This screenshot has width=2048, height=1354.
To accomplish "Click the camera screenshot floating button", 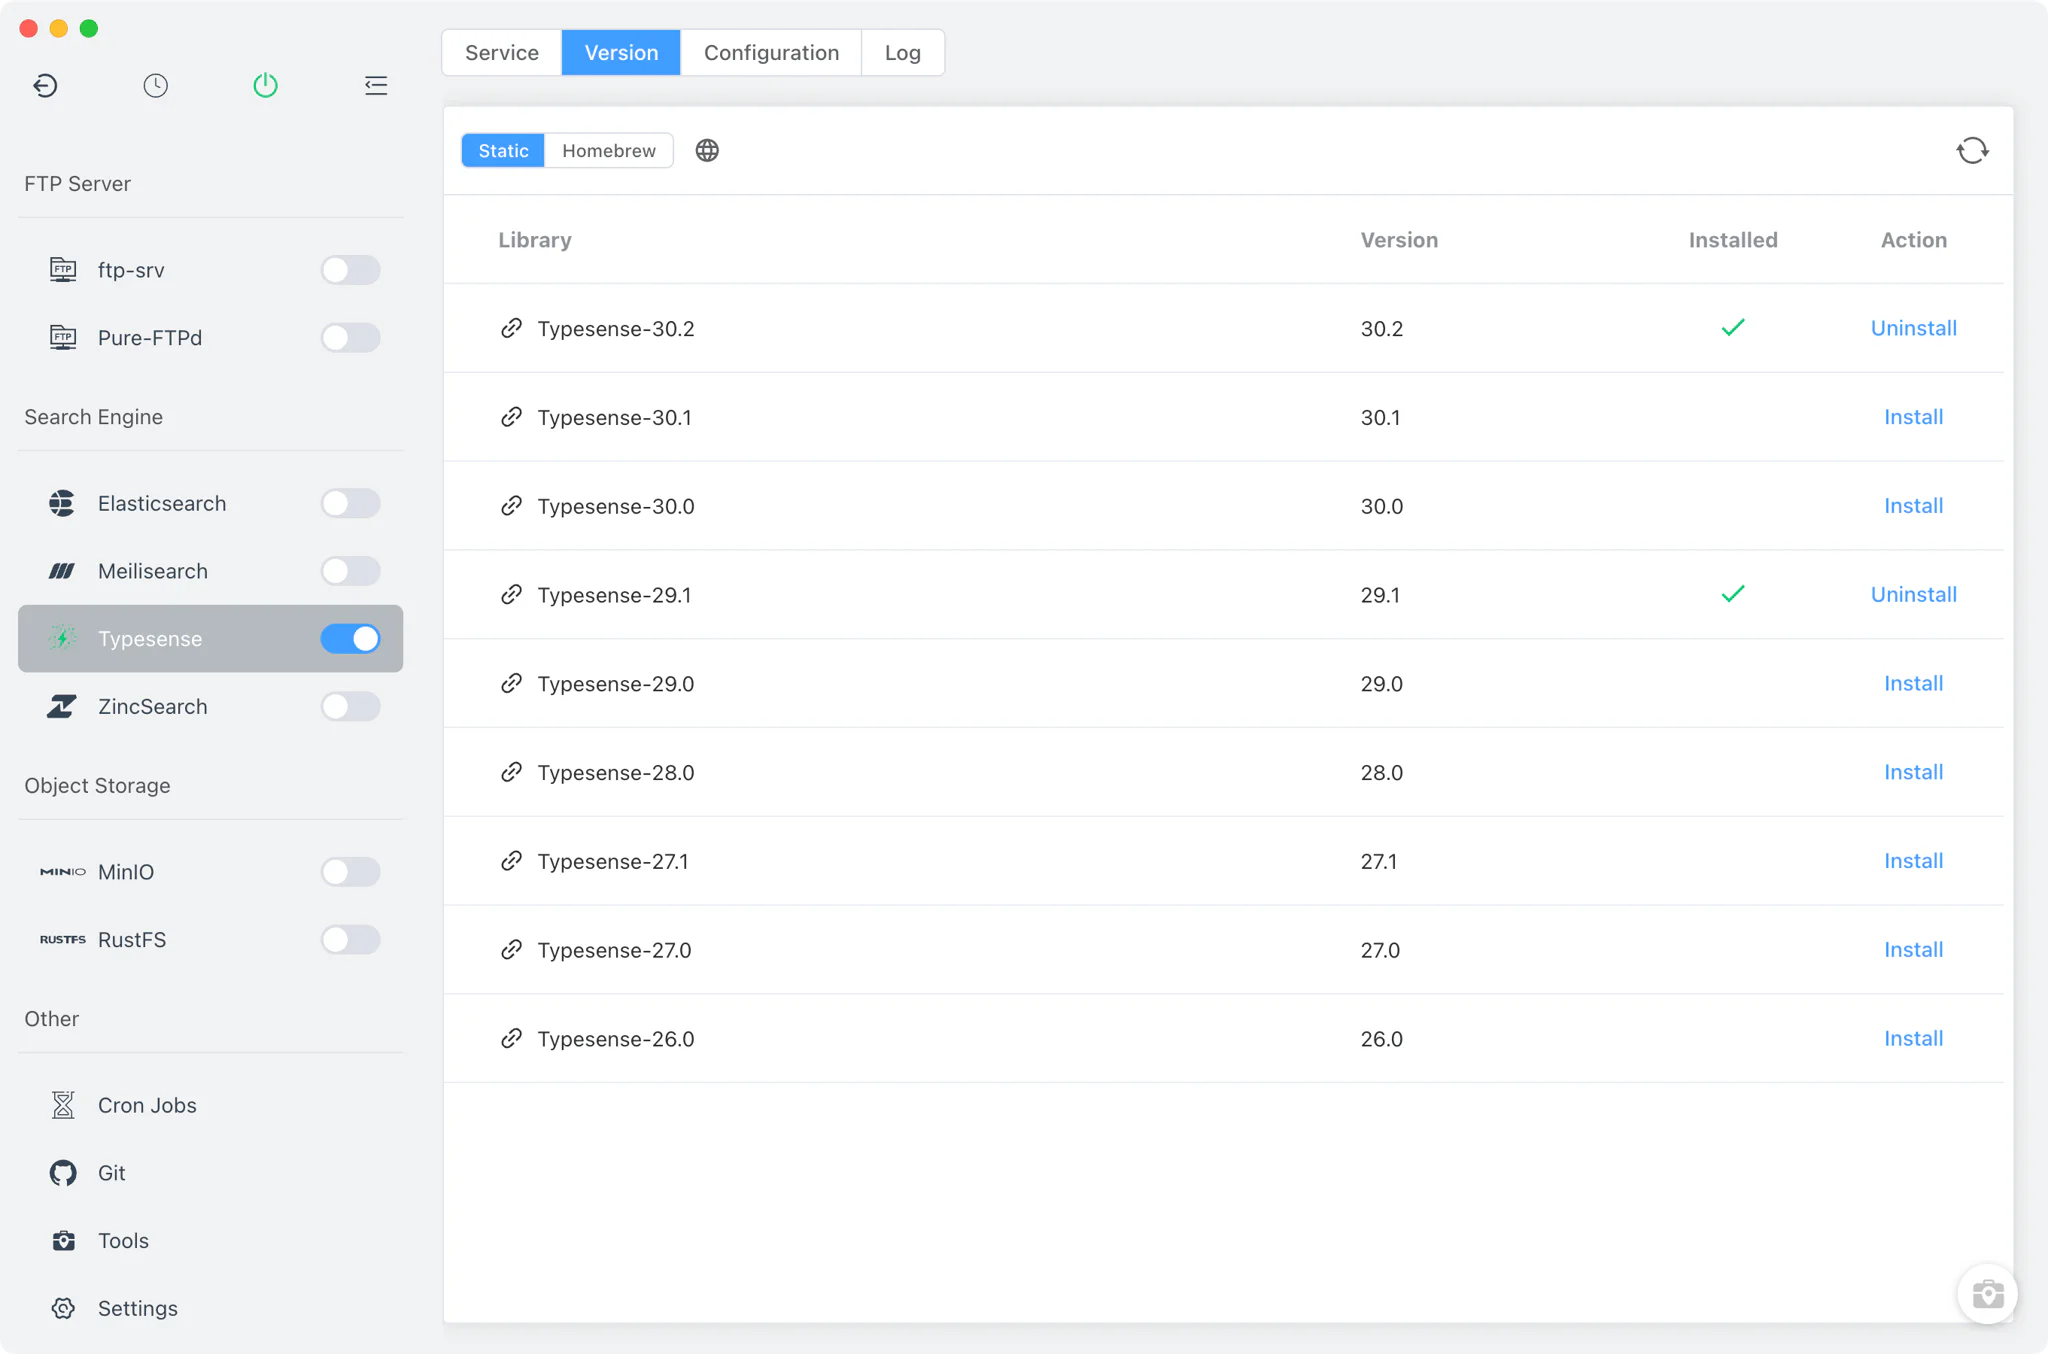I will click(1987, 1294).
